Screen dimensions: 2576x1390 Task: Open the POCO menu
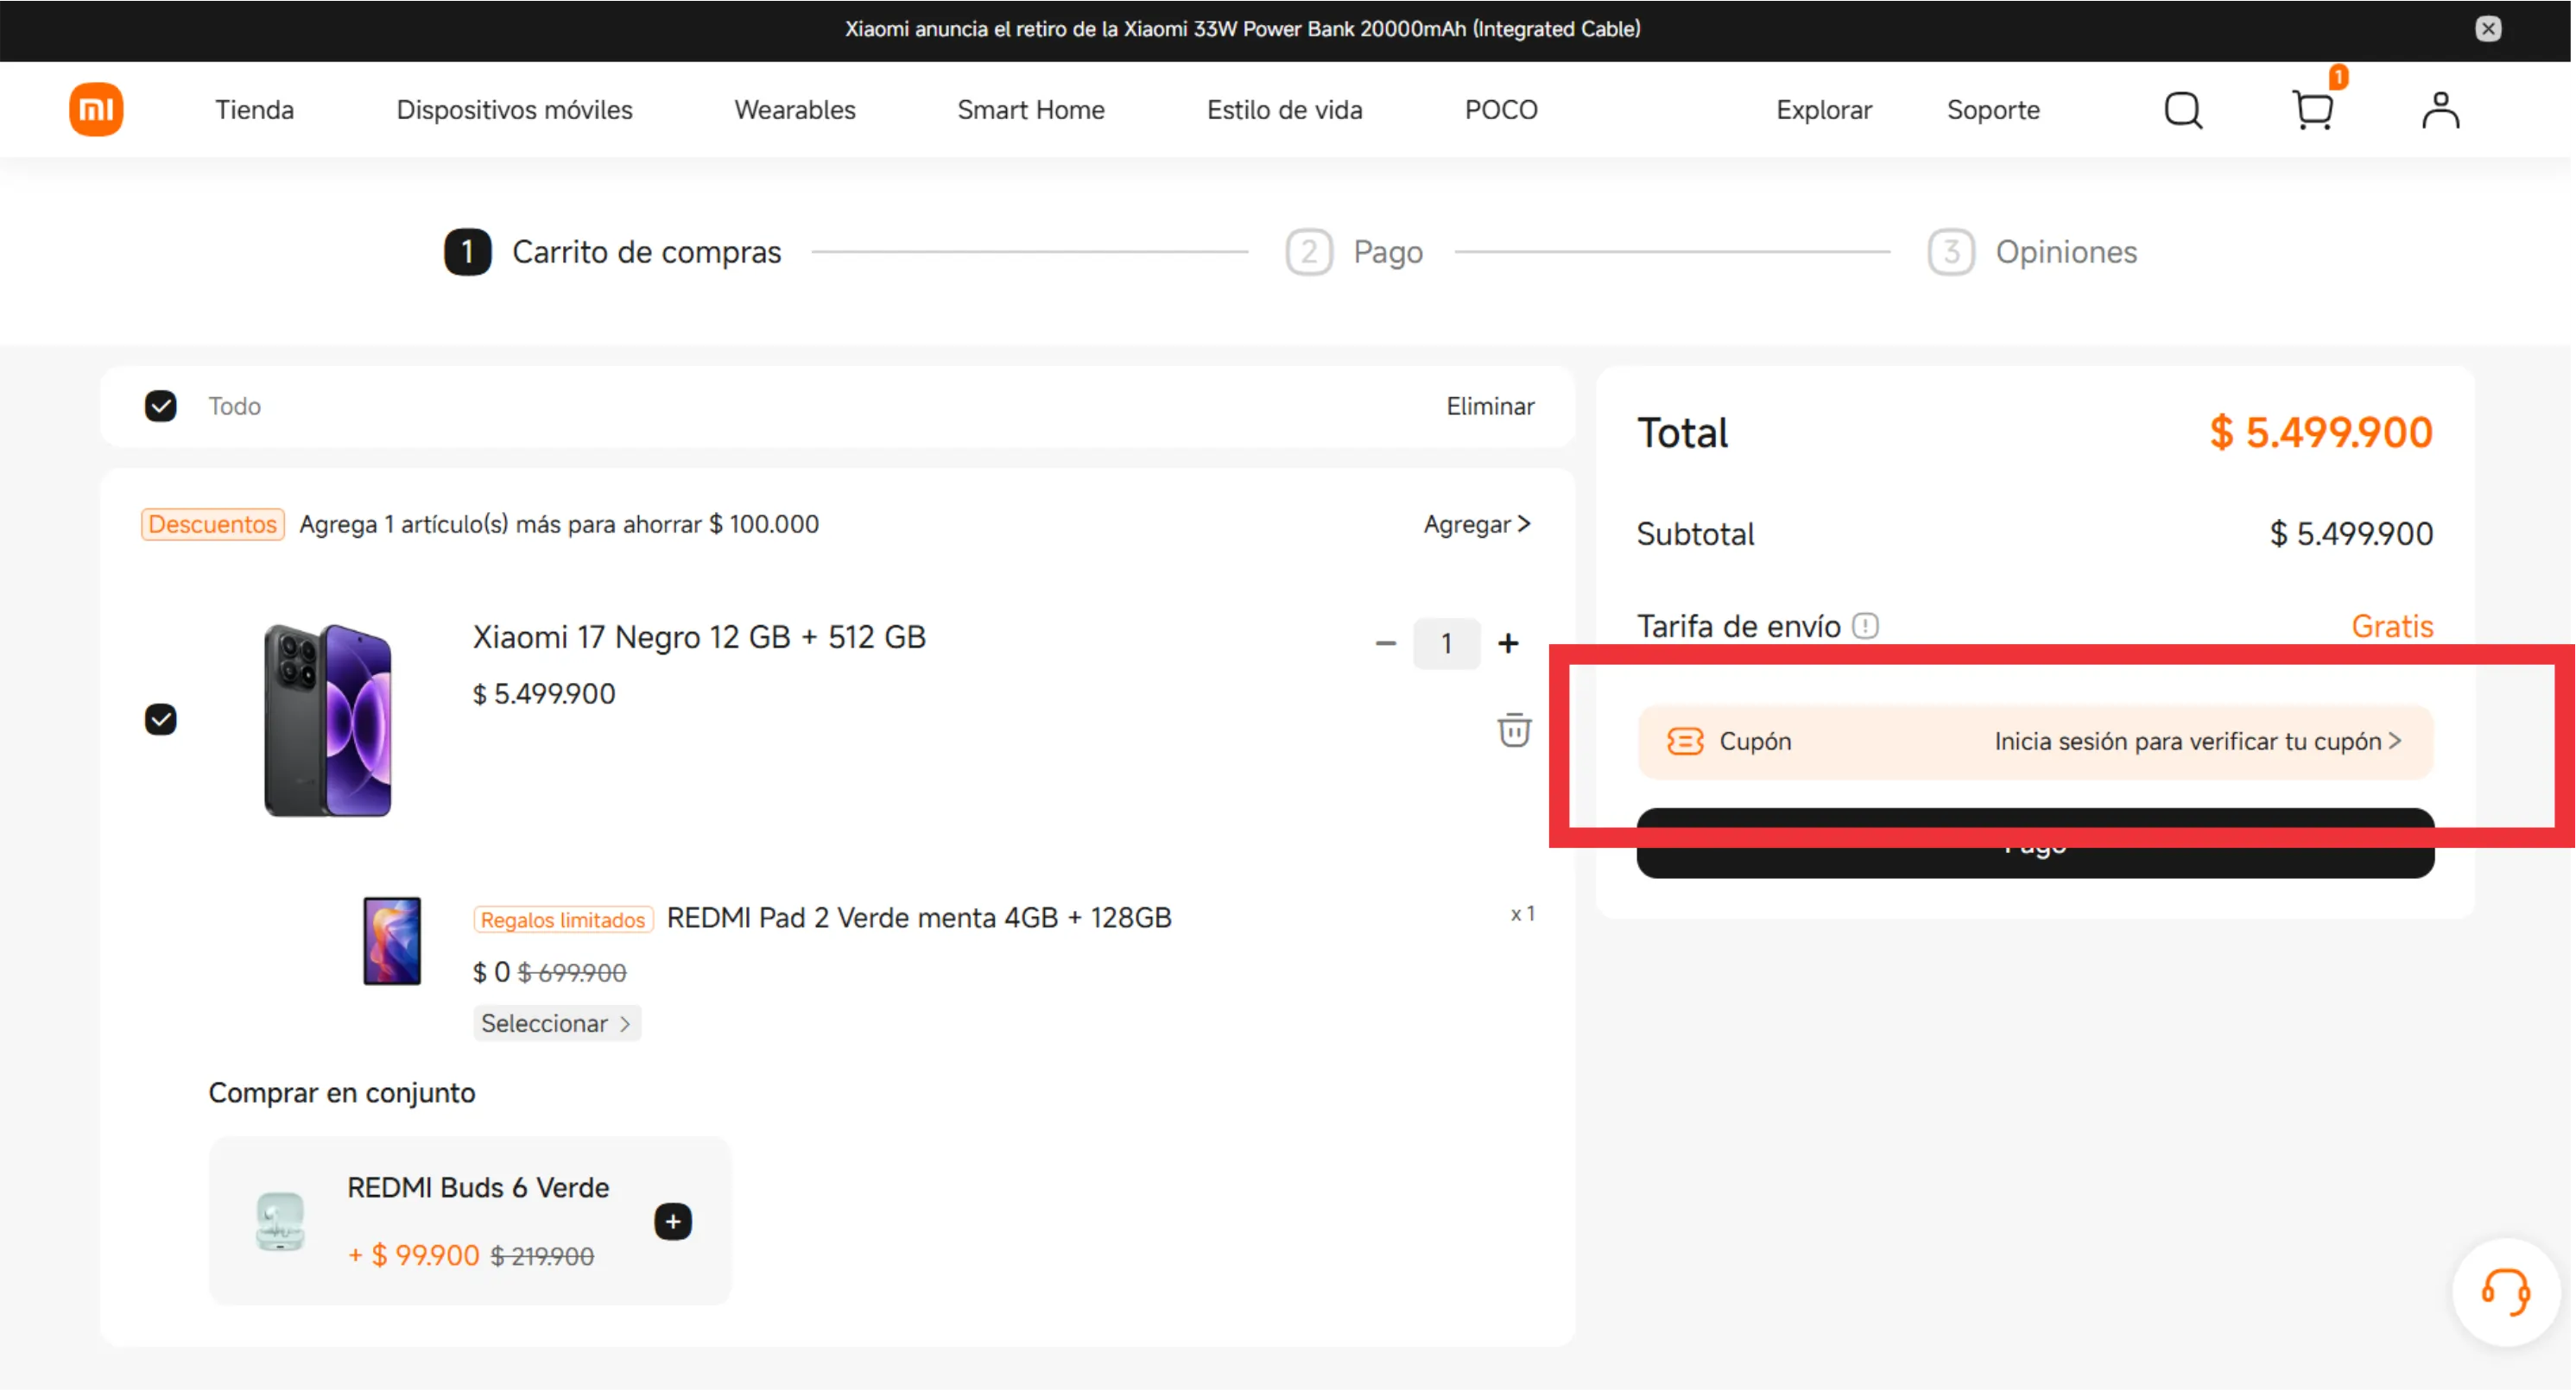[x=1501, y=109]
